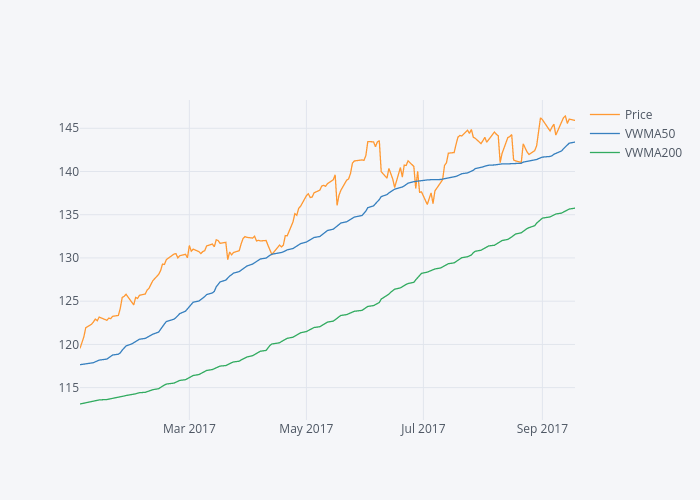The image size is (700, 500).
Task: Click the Mar 2017 x-axis label
Action: (x=189, y=429)
